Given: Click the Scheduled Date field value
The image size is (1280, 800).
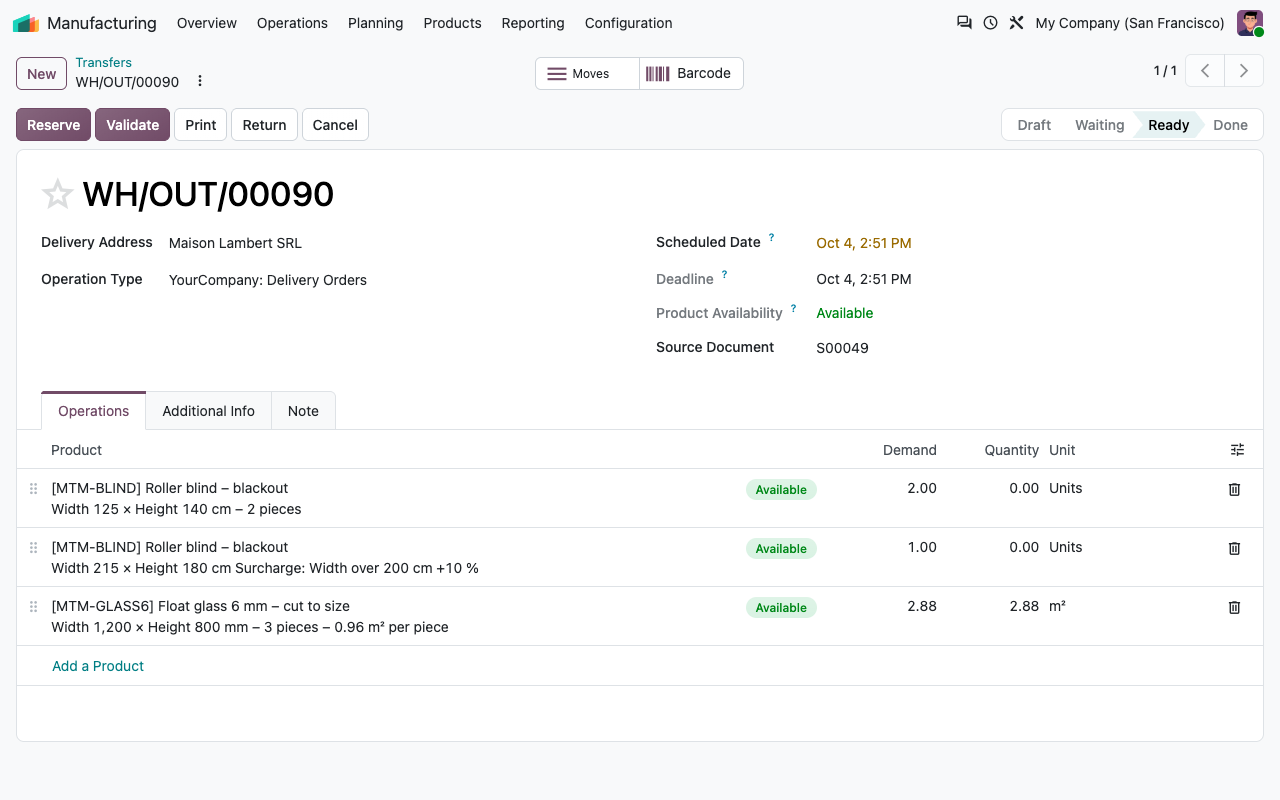Looking at the screenshot, I should pos(864,243).
